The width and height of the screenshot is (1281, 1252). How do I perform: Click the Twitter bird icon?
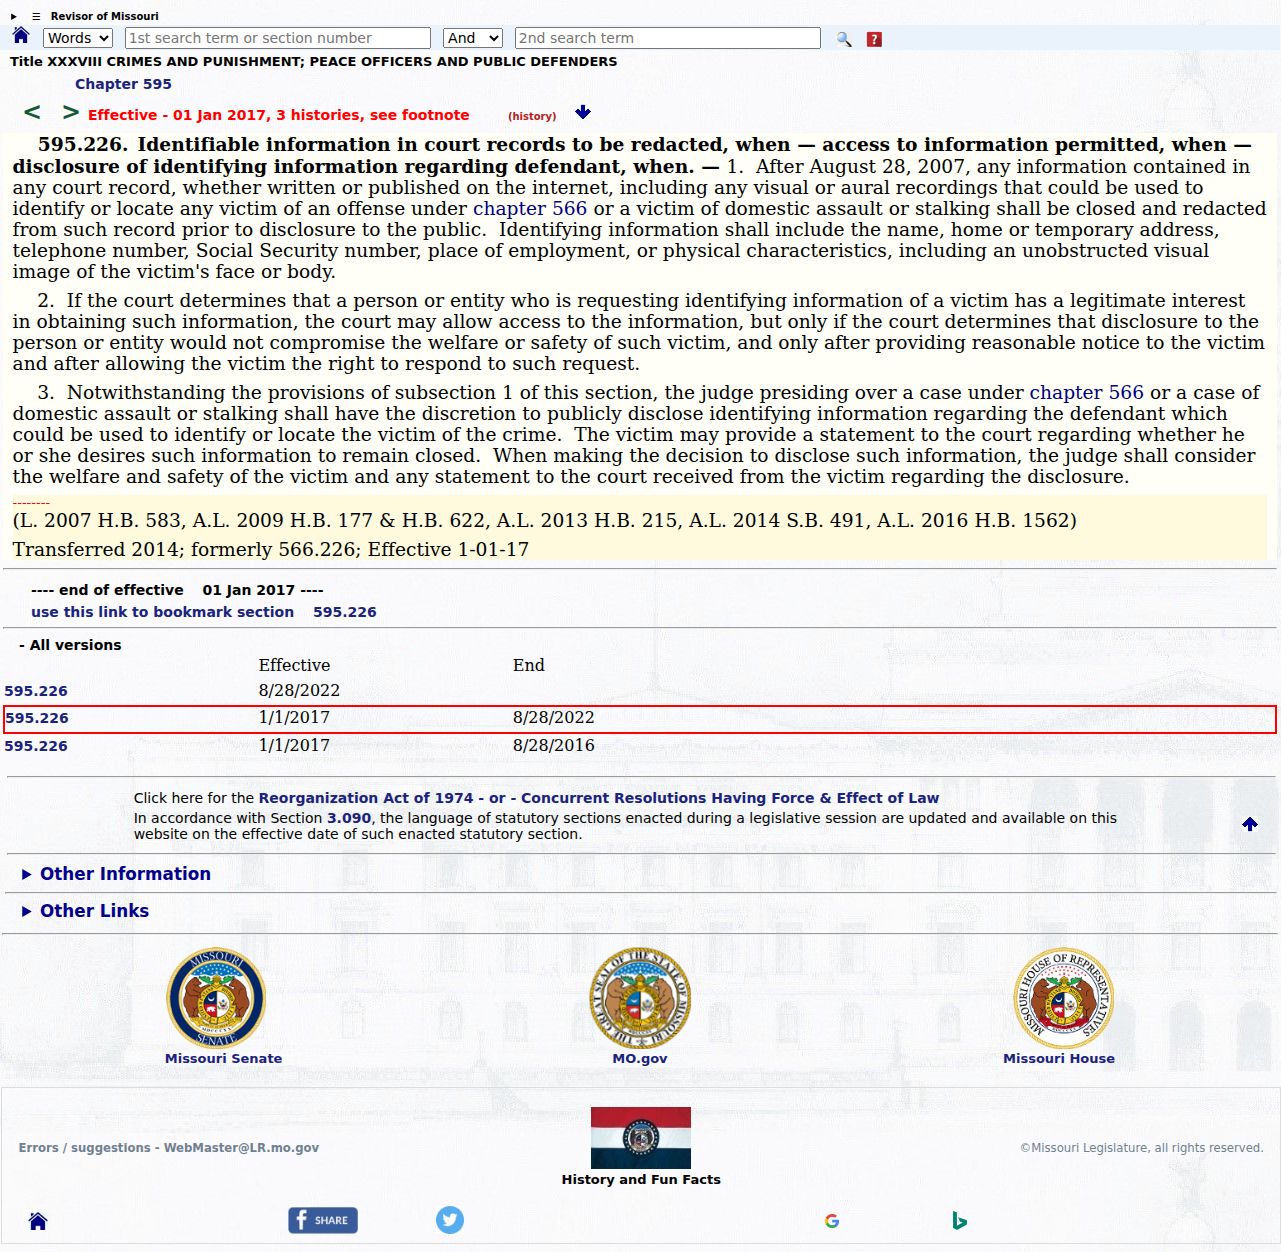[450, 1220]
